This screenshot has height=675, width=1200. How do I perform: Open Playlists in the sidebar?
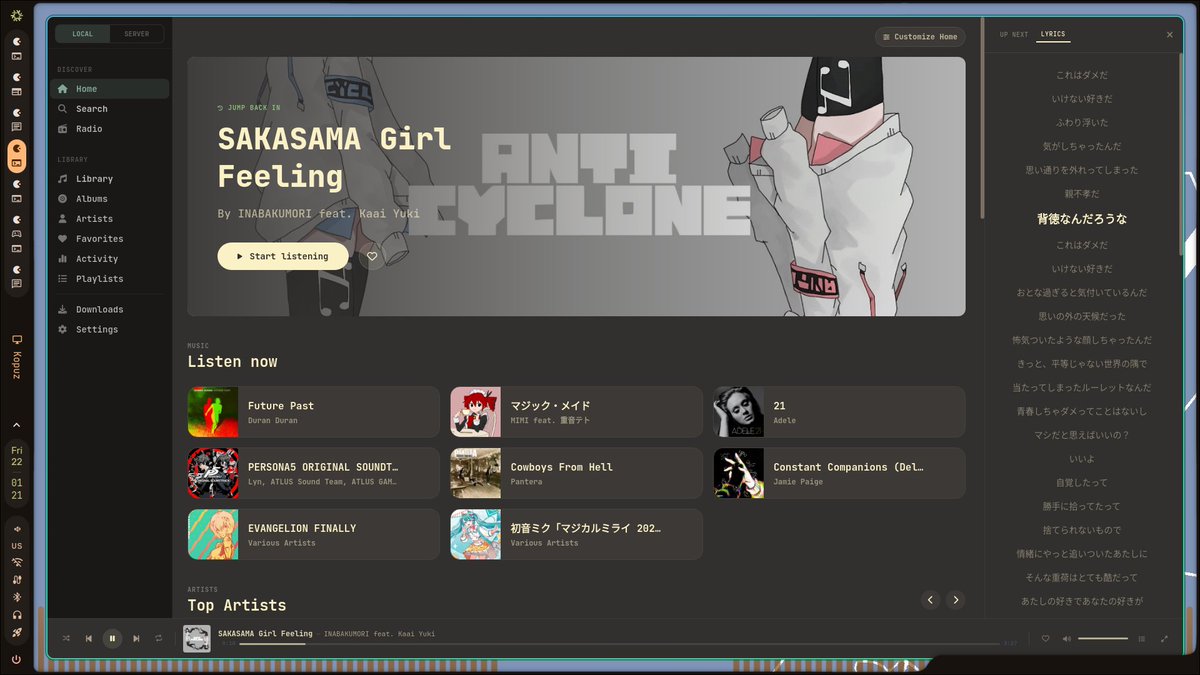109,279
